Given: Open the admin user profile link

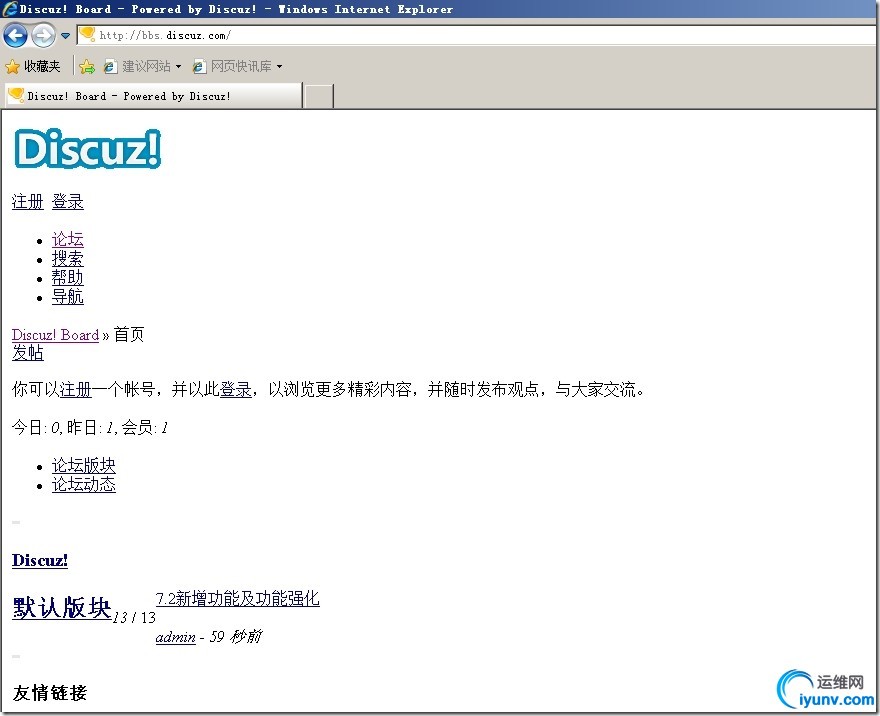Looking at the screenshot, I should [x=176, y=637].
